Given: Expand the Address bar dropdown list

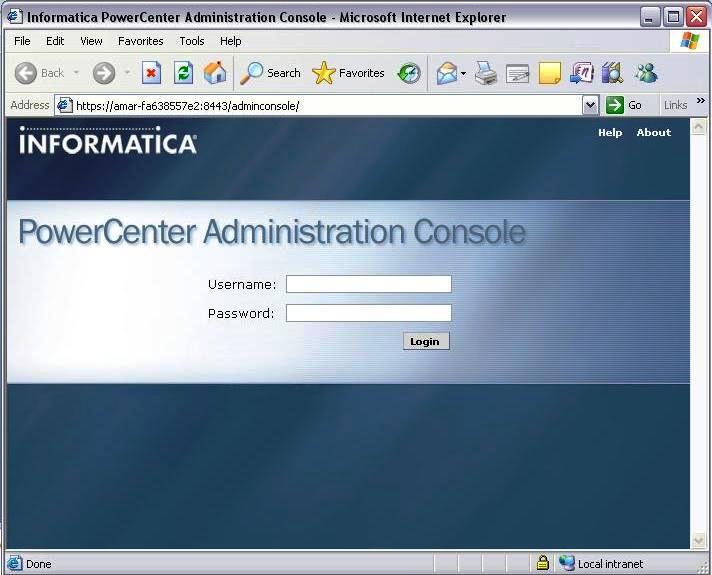Looking at the screenshot, I should pos(590,105).
